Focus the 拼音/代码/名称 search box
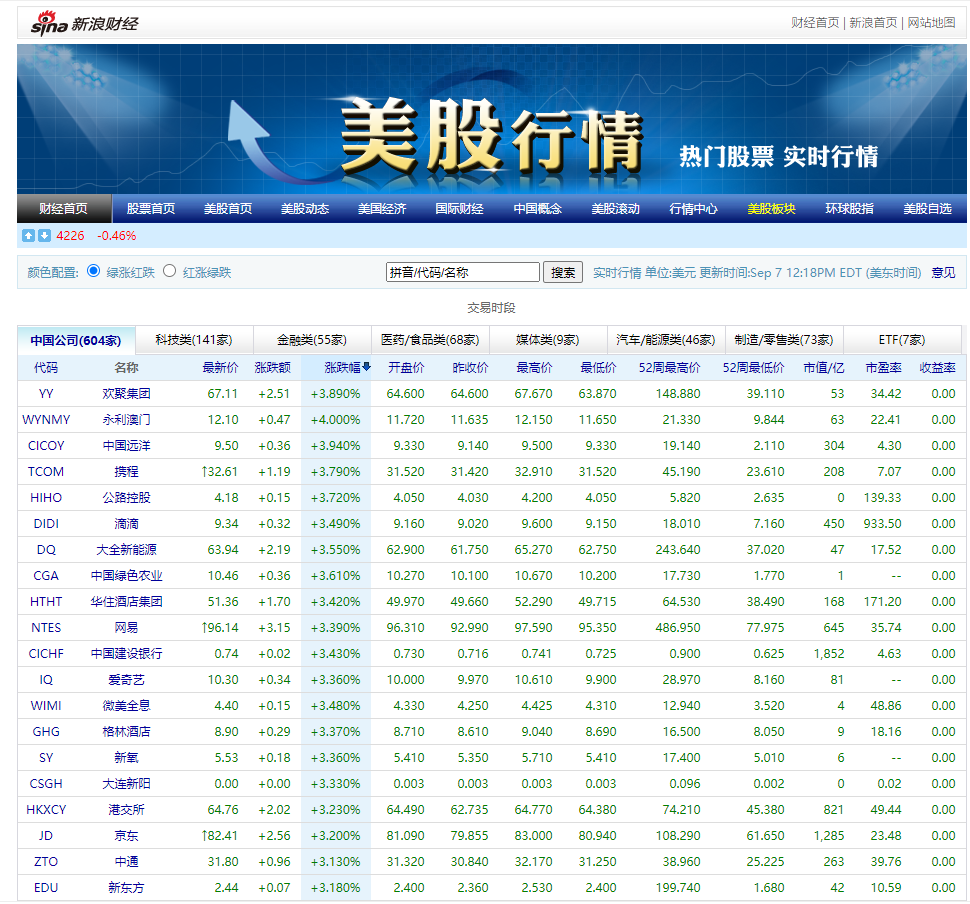 coord(463,272)
